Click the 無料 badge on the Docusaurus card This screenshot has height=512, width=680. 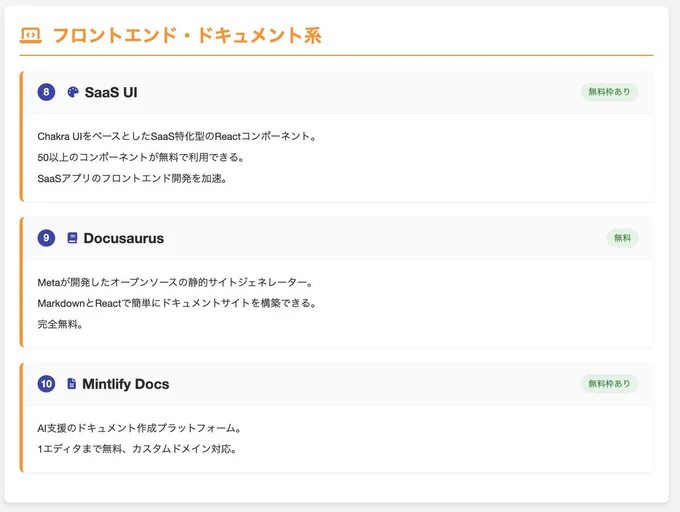coord(622,238)
